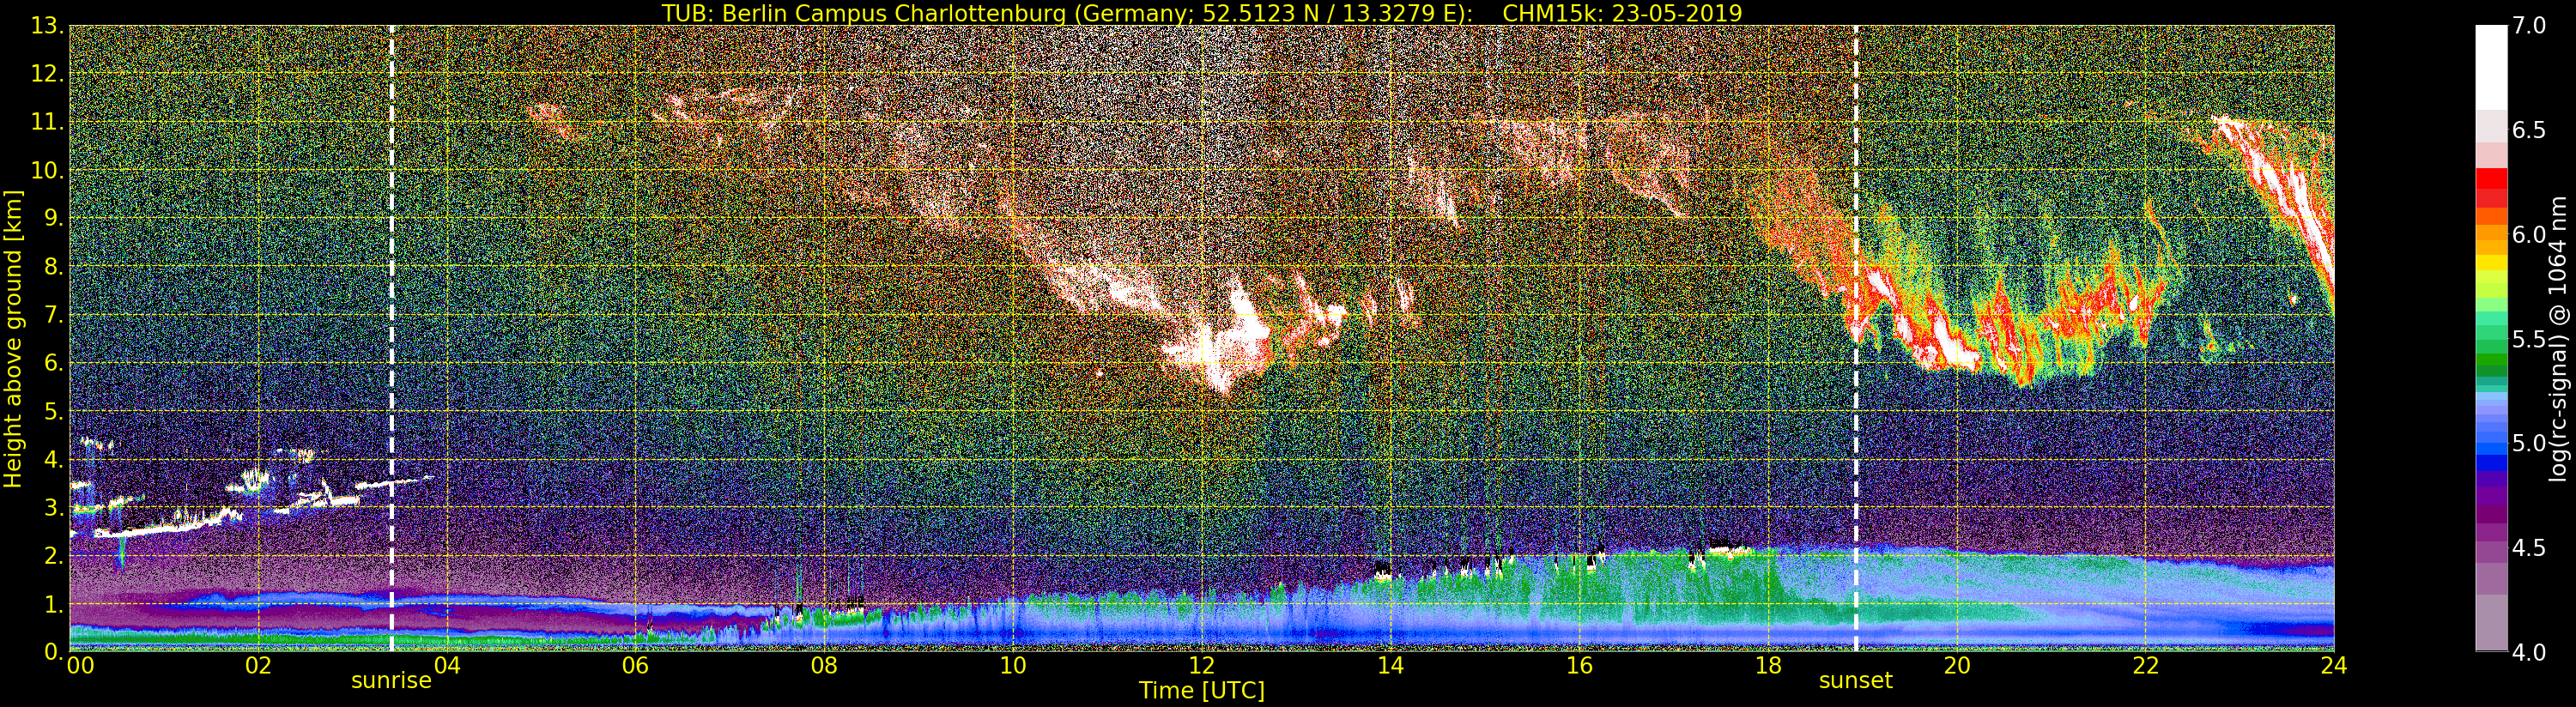This screenshot has width=2576, height=707.
Task: Select the white dashed sunset marker line
Action: point(1856,338)
